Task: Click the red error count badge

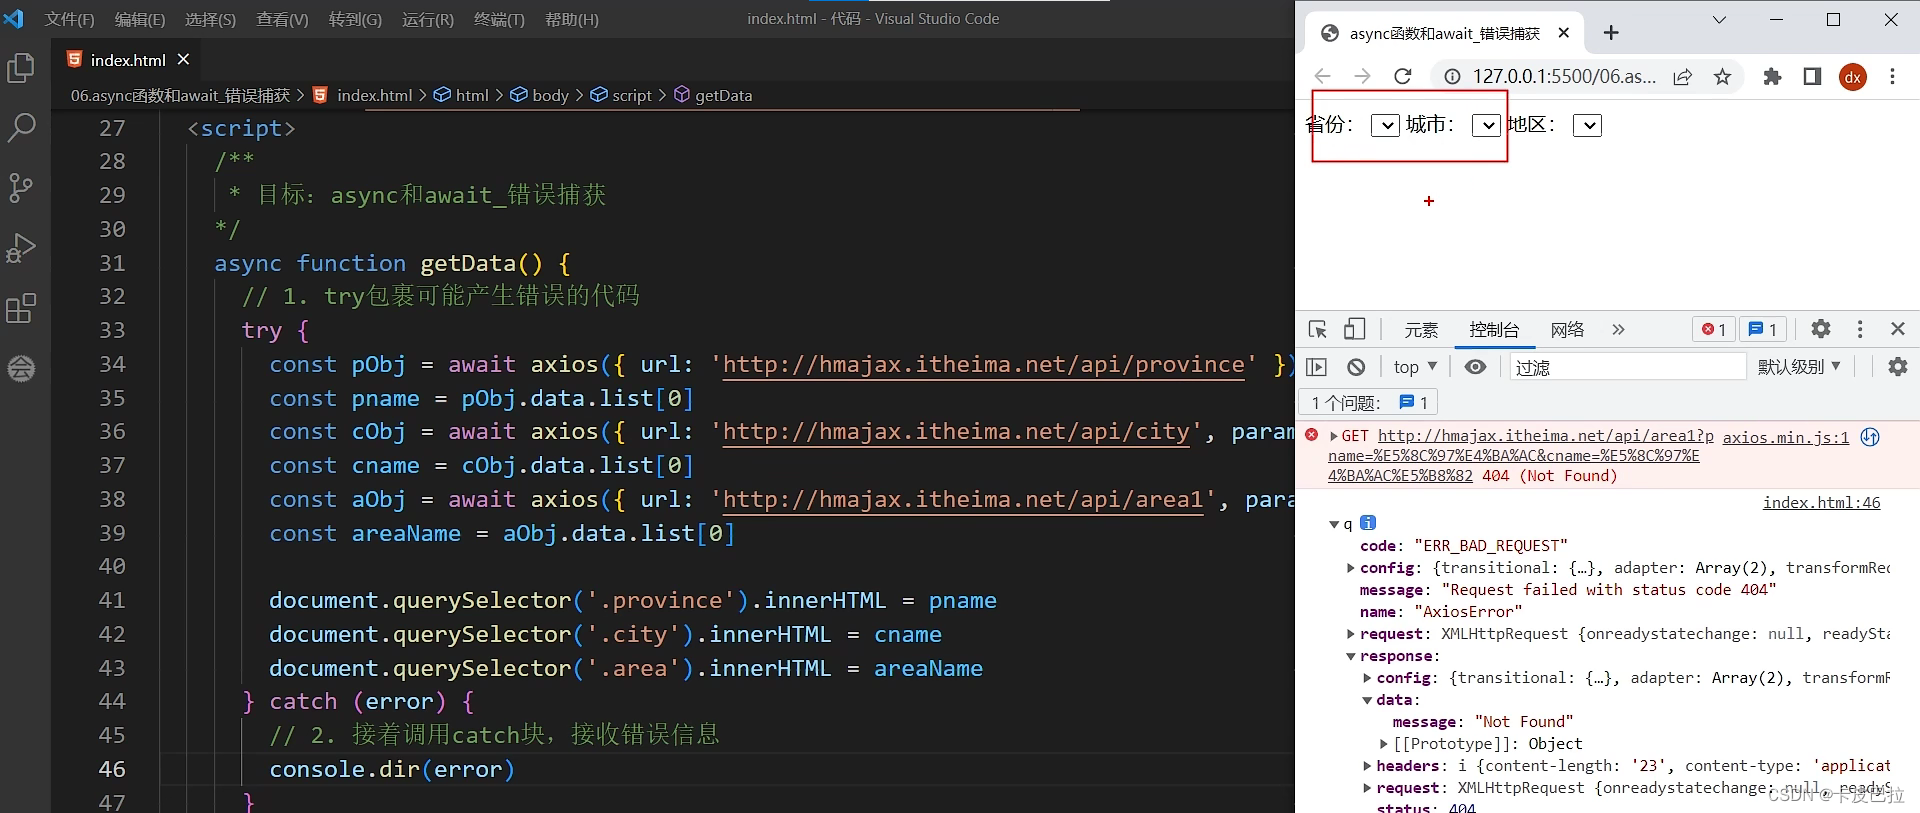Action: (1714, 329)
